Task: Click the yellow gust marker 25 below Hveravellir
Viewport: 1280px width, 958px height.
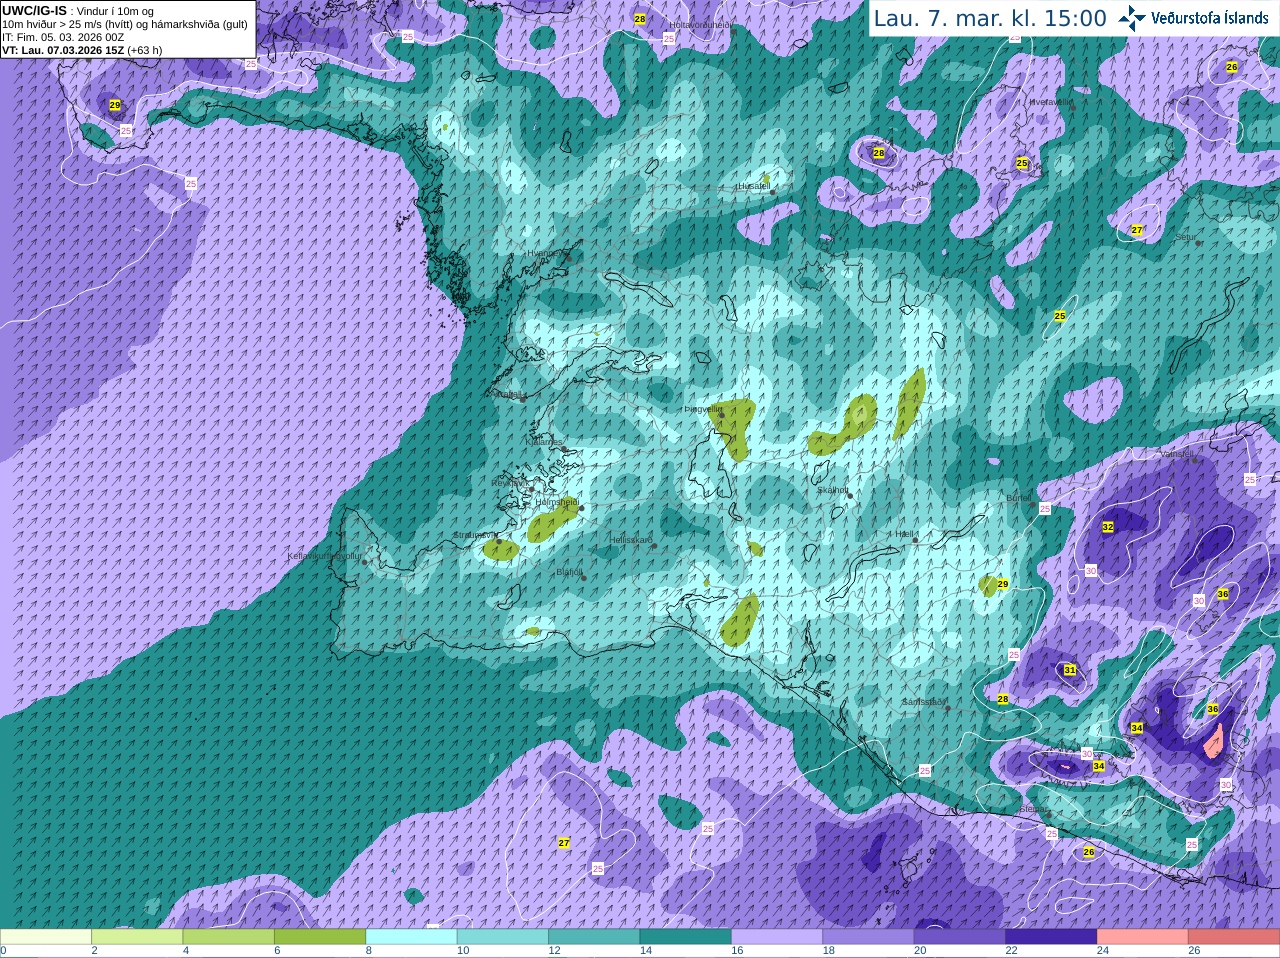Action: (1022, 163)
